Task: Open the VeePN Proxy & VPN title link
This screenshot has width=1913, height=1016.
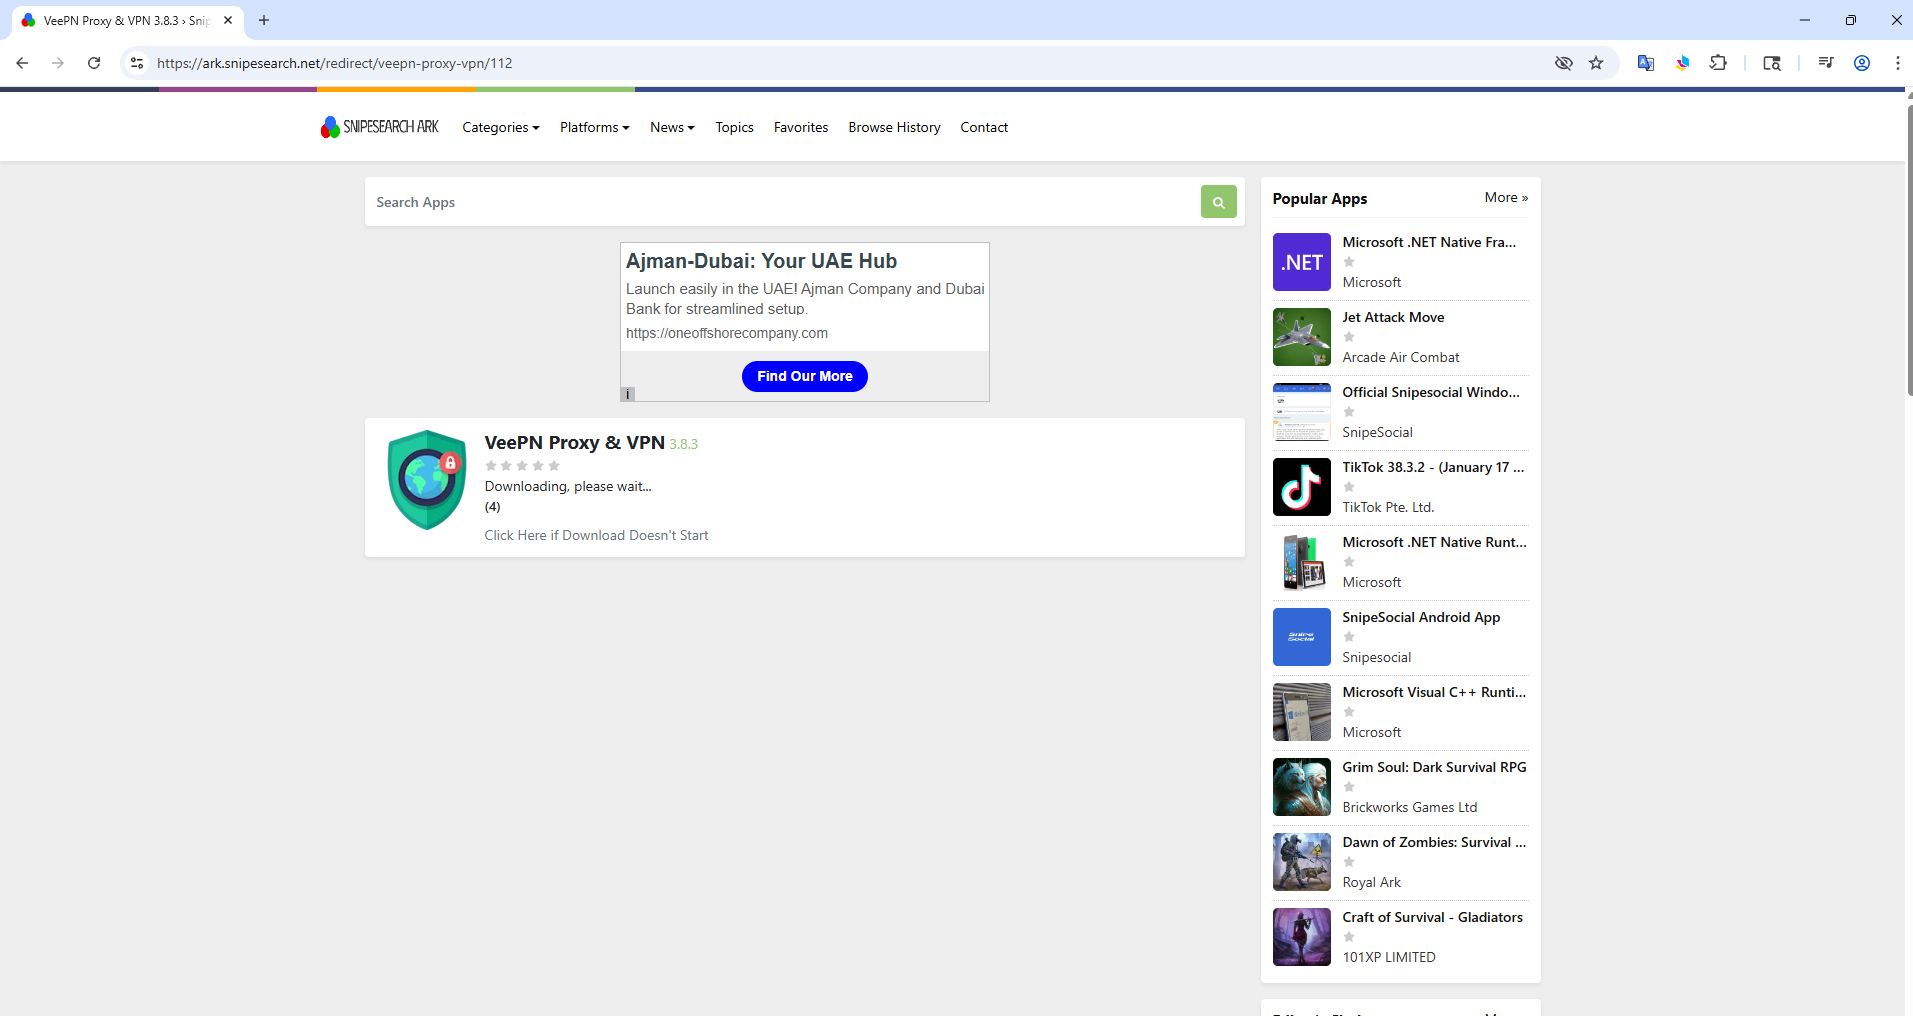Action: [x=575, y=442]
